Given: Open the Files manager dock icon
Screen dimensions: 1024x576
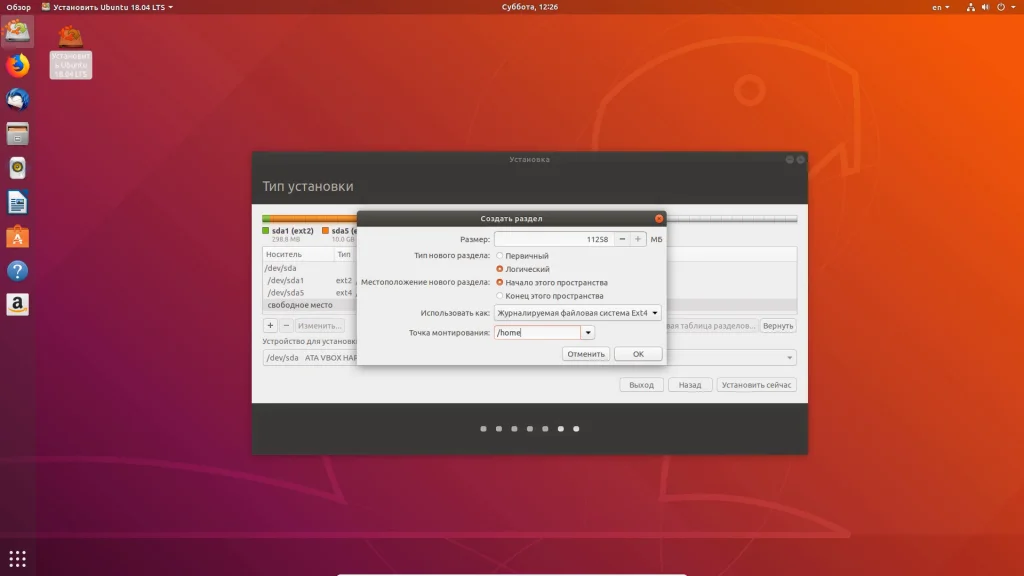Looking at the screenshot, I should 17,134.
